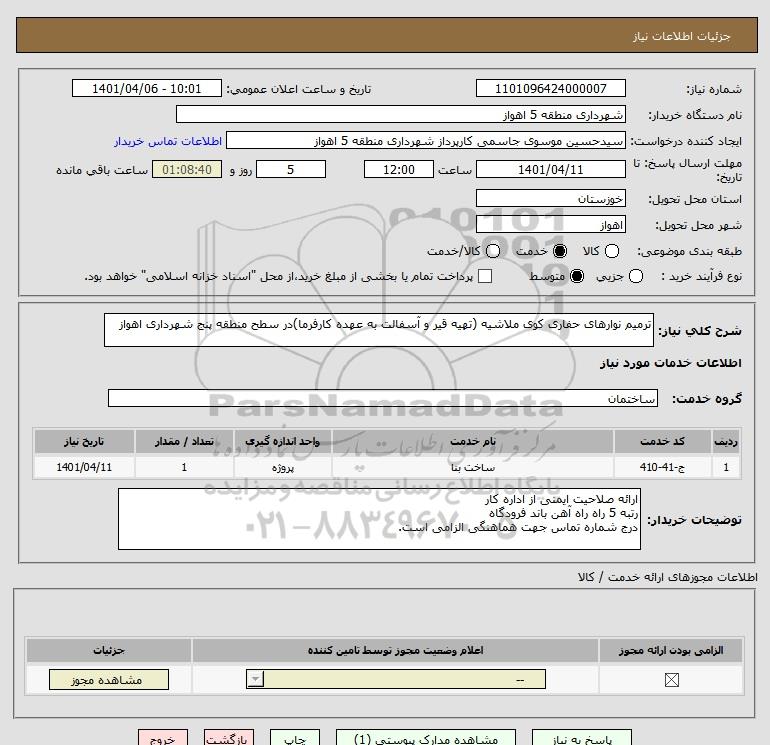Click the remaining days field showing 5
Viewport: 770px width, 745px height.
(x=291, y=169)
